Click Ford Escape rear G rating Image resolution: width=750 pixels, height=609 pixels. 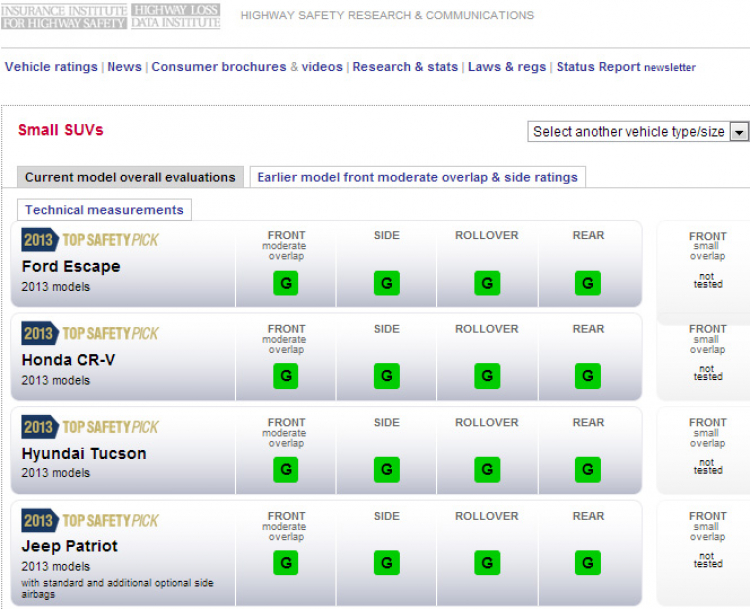[x=588, y=283]
